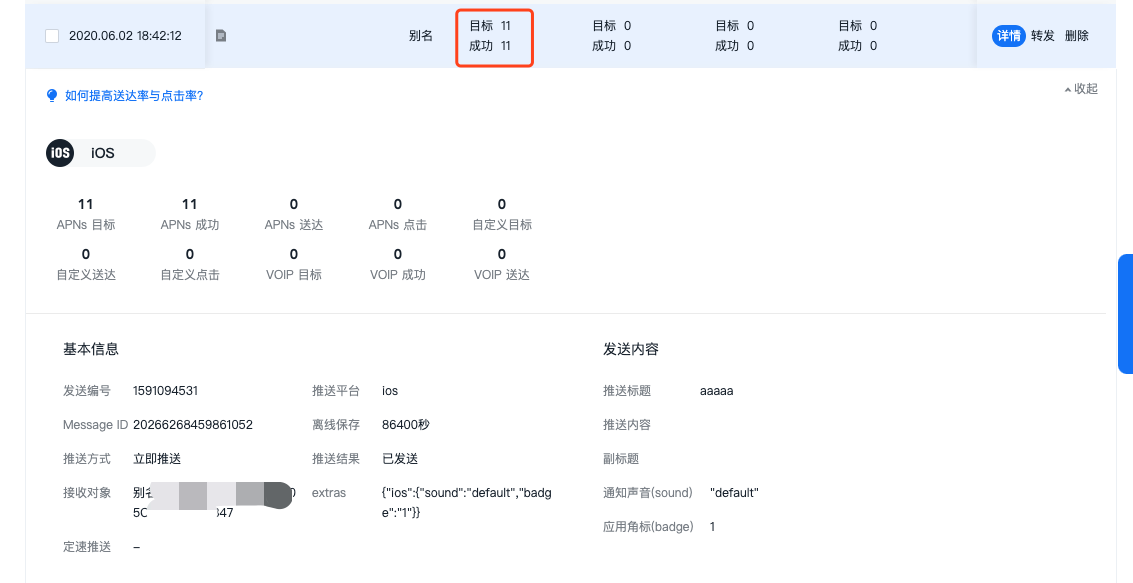Tick the checkbox for the 2020.06.02 push record

(x=52, y=36)
